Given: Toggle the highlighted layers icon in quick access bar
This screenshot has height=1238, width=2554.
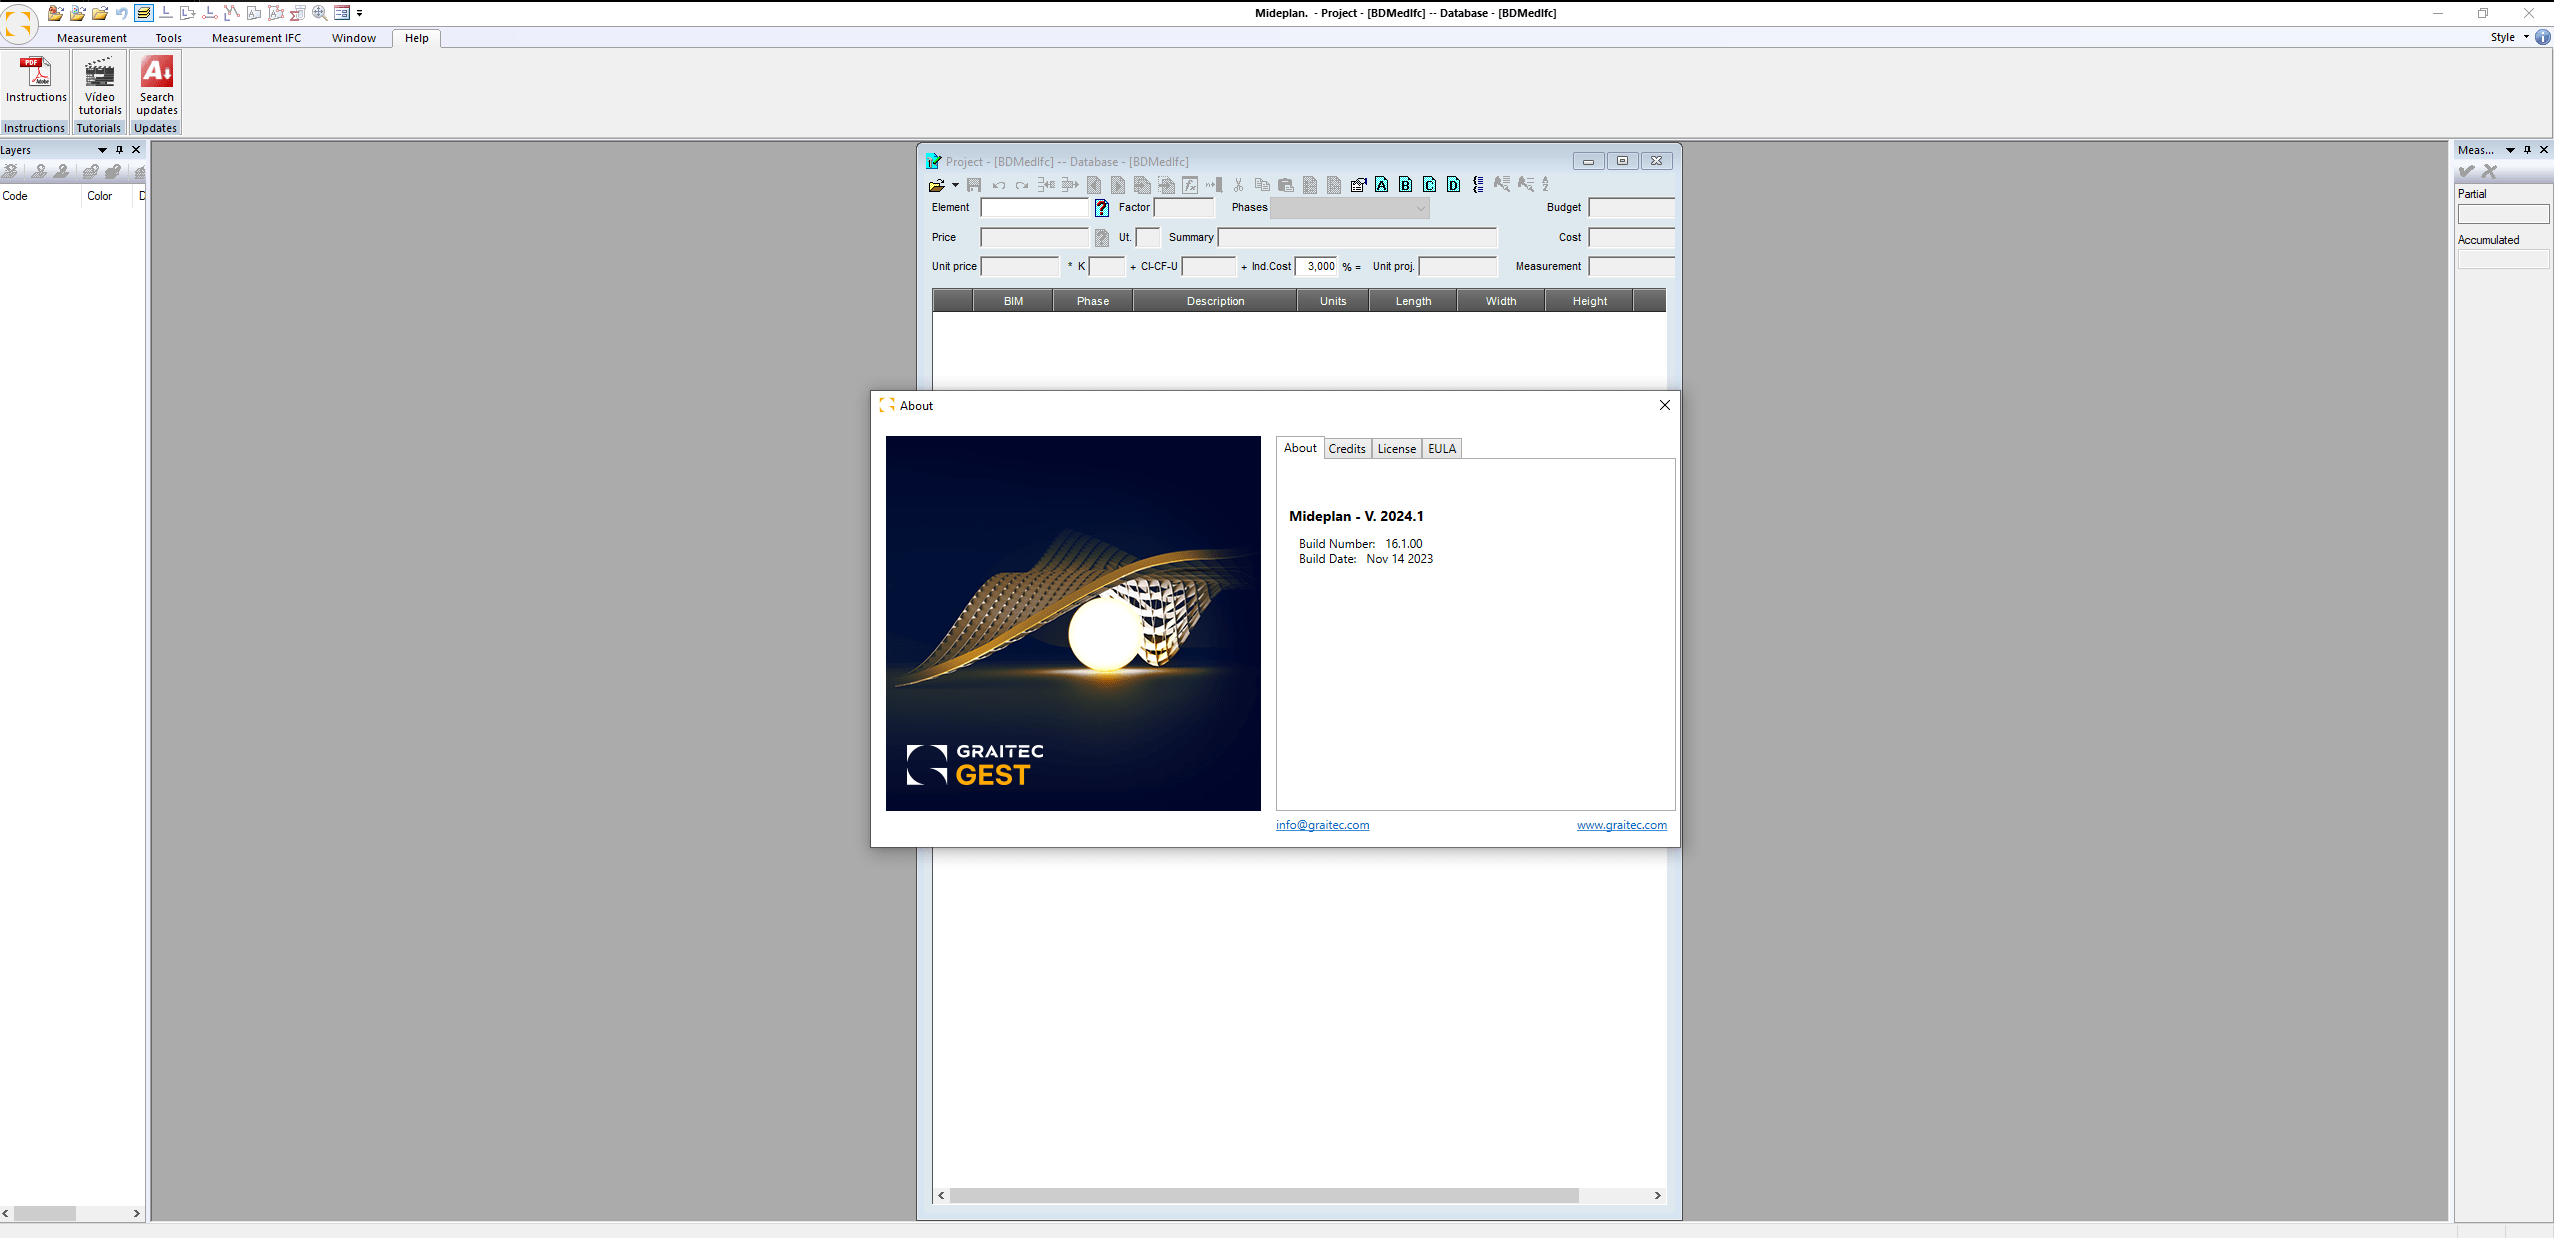Looking at the screenshot, I should coord(144,13).
